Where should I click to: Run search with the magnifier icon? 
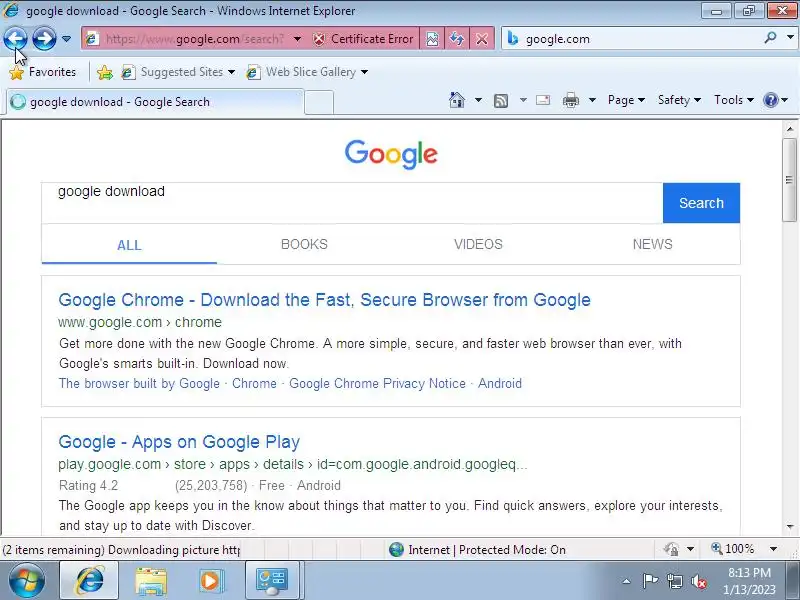(x=771, y=38)
